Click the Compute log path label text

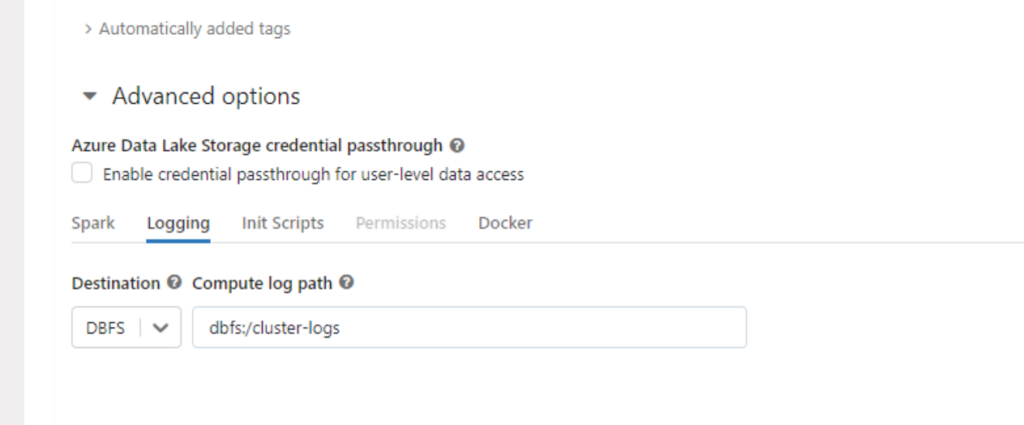pos(263,283)
